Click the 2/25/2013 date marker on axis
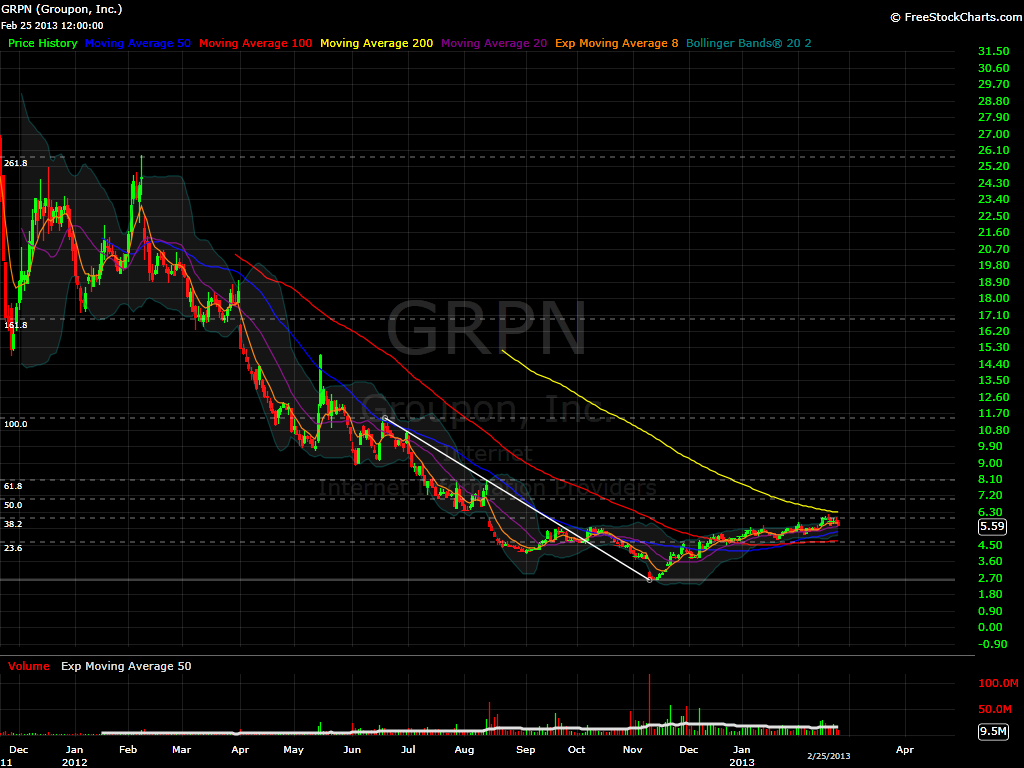Viewport: 1024px width, 768px height. click(826, 757)
